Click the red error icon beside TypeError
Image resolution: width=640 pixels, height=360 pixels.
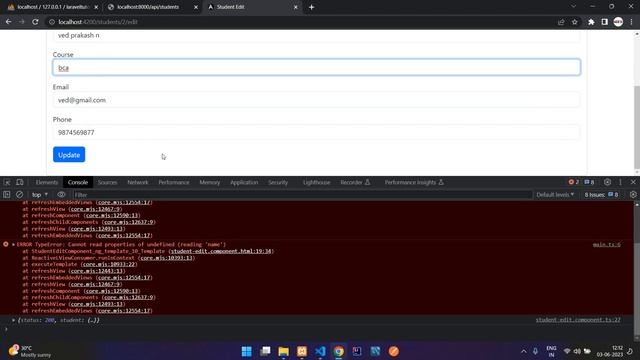click(6, 244)
